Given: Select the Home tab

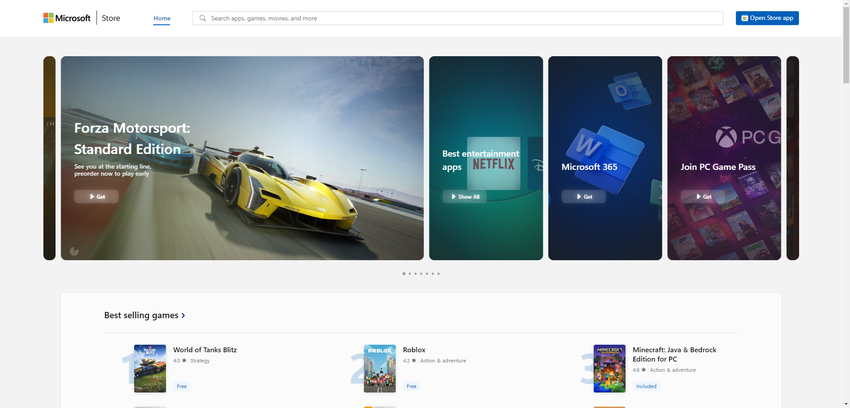Looking at the screenshot, I should 162,18.
